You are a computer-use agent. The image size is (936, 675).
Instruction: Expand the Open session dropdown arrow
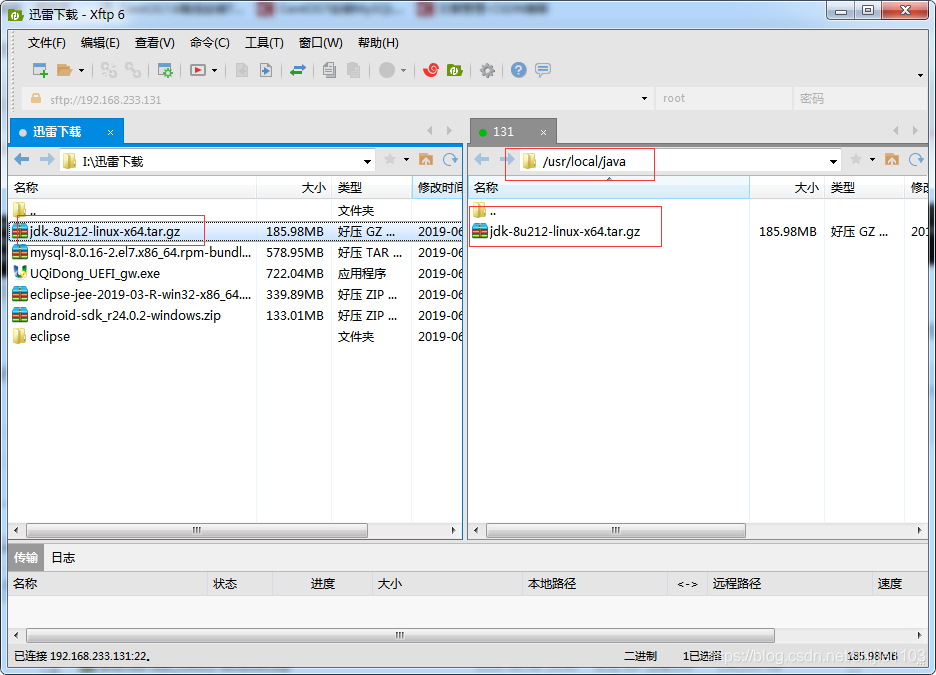click(x=81, y=70)
